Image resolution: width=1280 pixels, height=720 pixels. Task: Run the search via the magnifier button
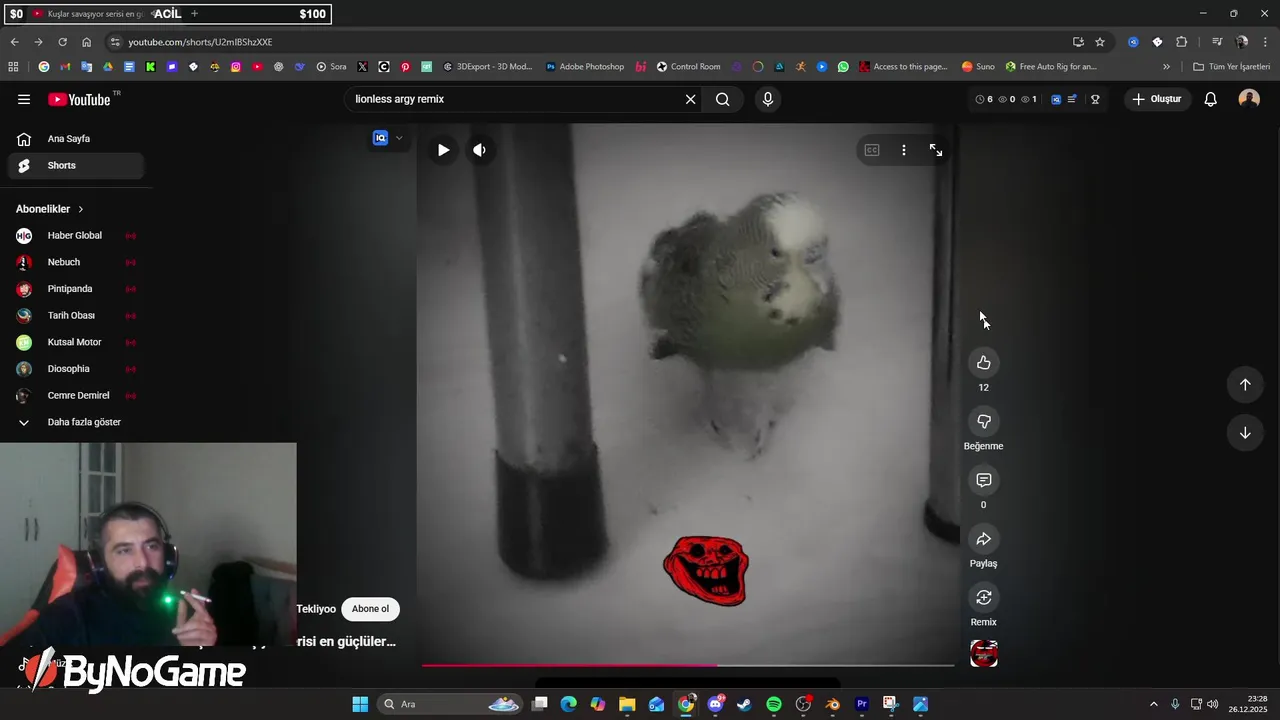(x=723, y=99)
